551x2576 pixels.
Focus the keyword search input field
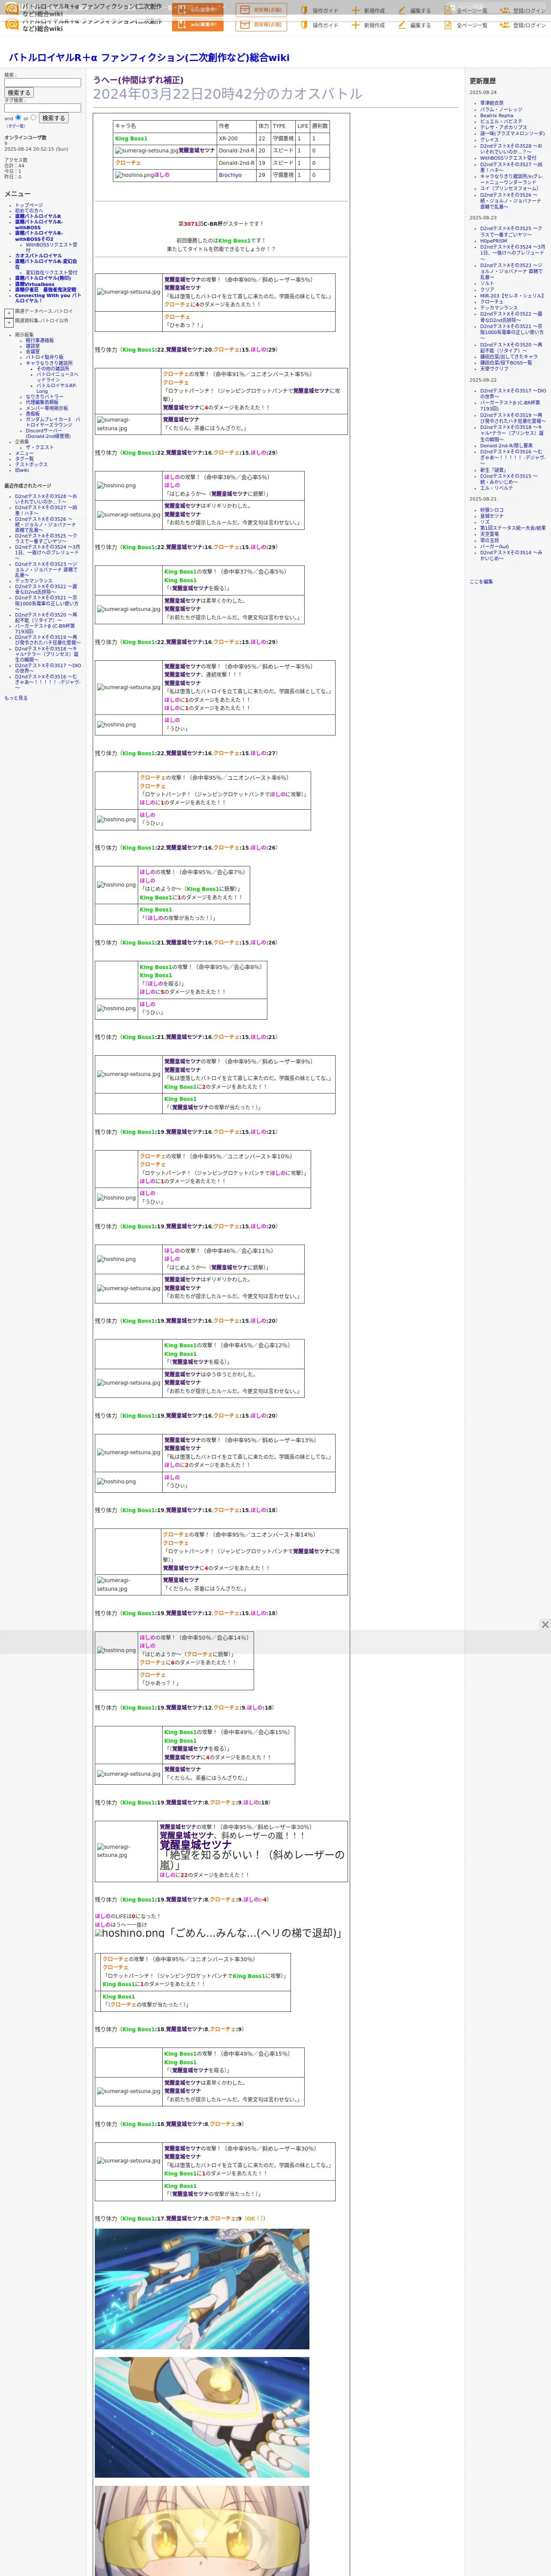42,83
